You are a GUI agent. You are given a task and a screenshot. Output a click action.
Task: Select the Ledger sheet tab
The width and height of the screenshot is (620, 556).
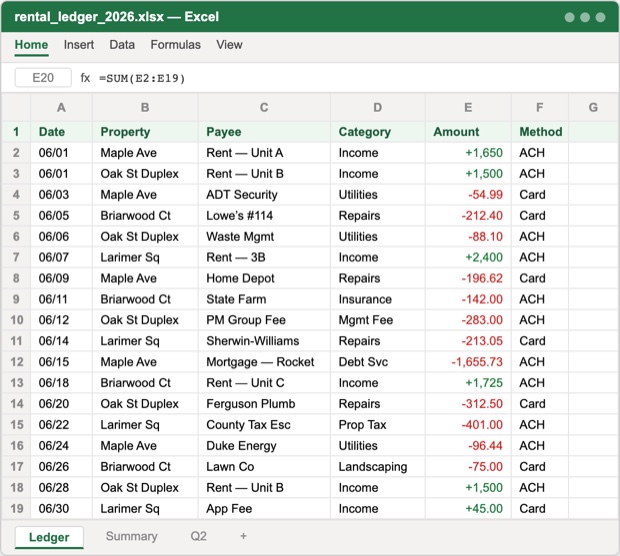coord(49,537)
